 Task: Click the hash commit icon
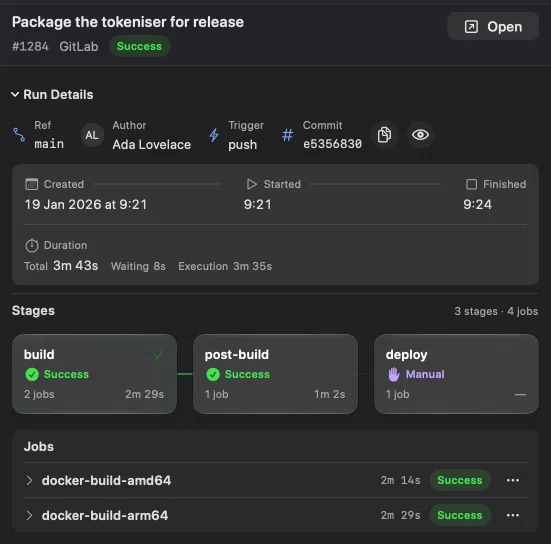287,135
